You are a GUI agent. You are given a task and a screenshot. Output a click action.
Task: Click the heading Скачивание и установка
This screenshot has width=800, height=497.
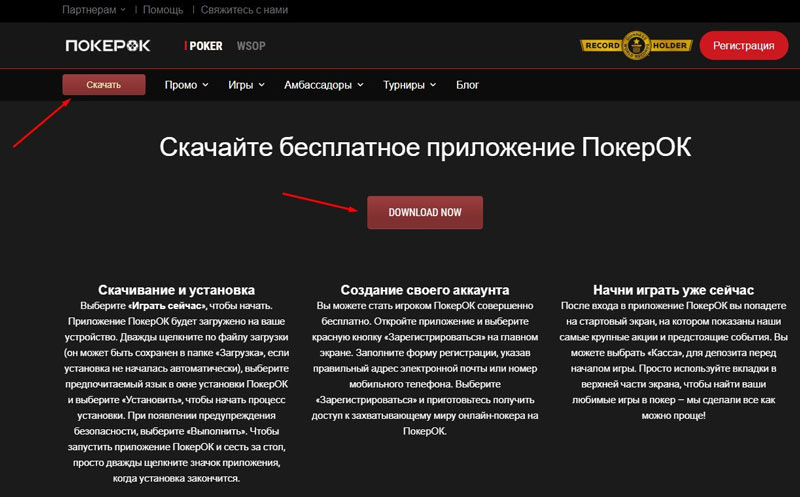click(177, 290)
